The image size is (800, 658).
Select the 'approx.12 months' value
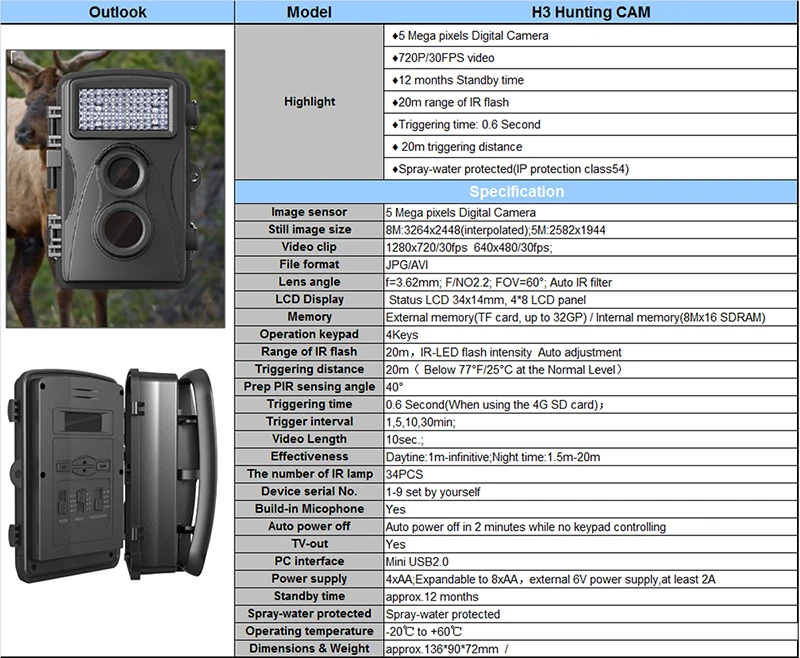[432, 597]
